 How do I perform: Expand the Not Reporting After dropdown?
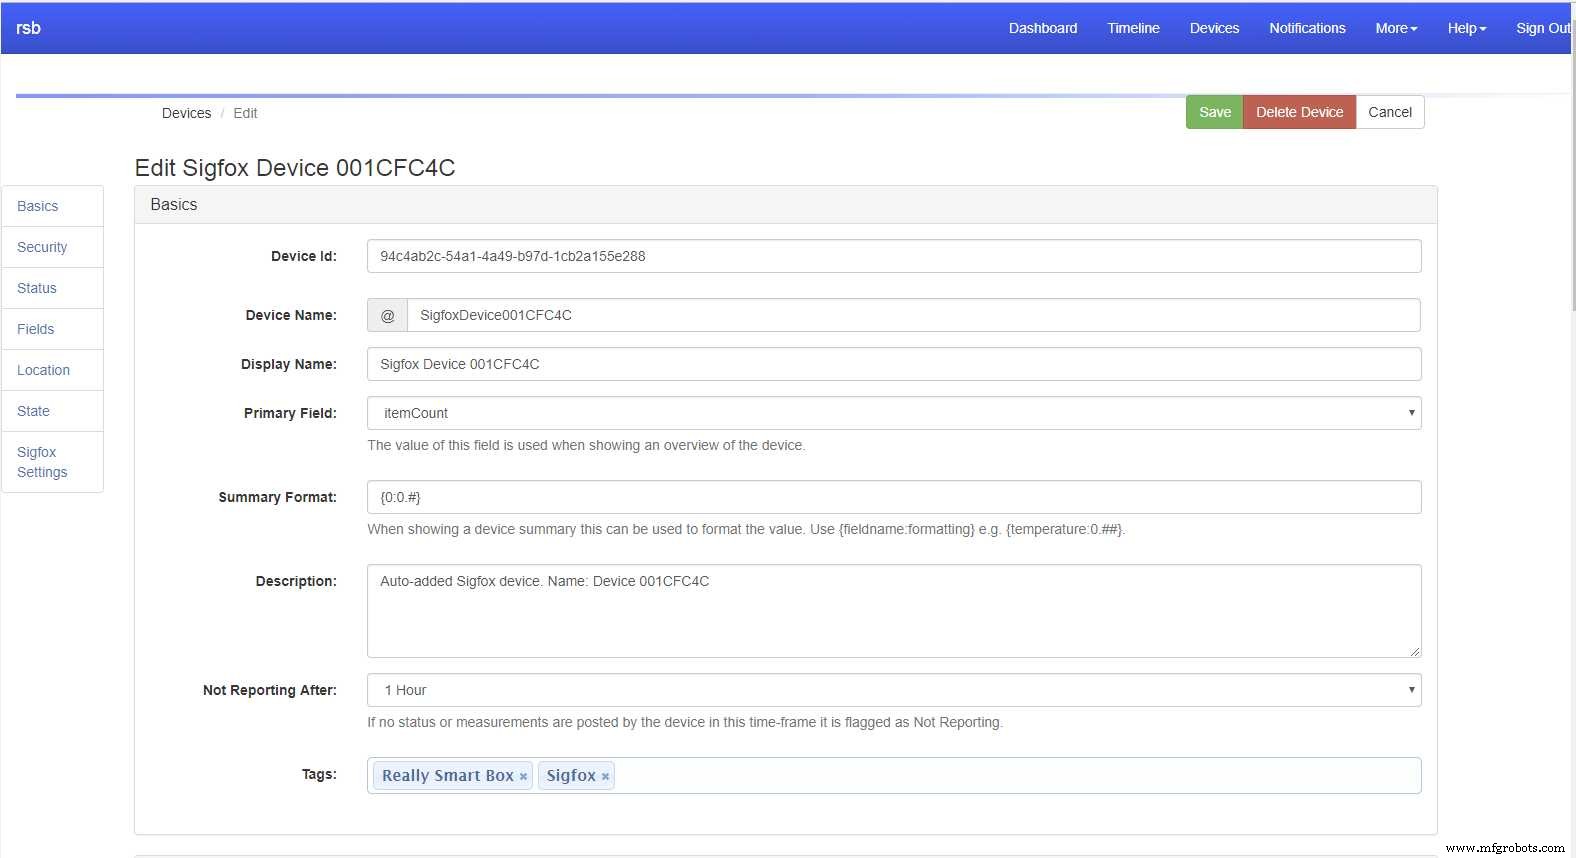click(x=893, y=690)
